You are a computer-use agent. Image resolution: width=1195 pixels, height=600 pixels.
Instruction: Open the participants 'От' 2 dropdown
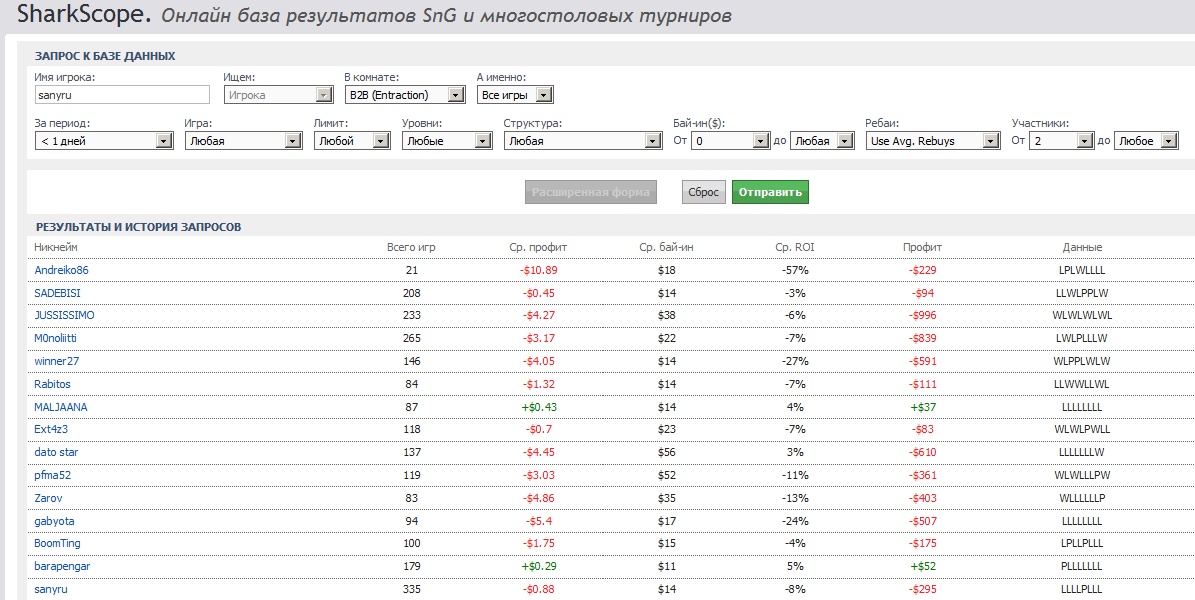coord(1062,141)
